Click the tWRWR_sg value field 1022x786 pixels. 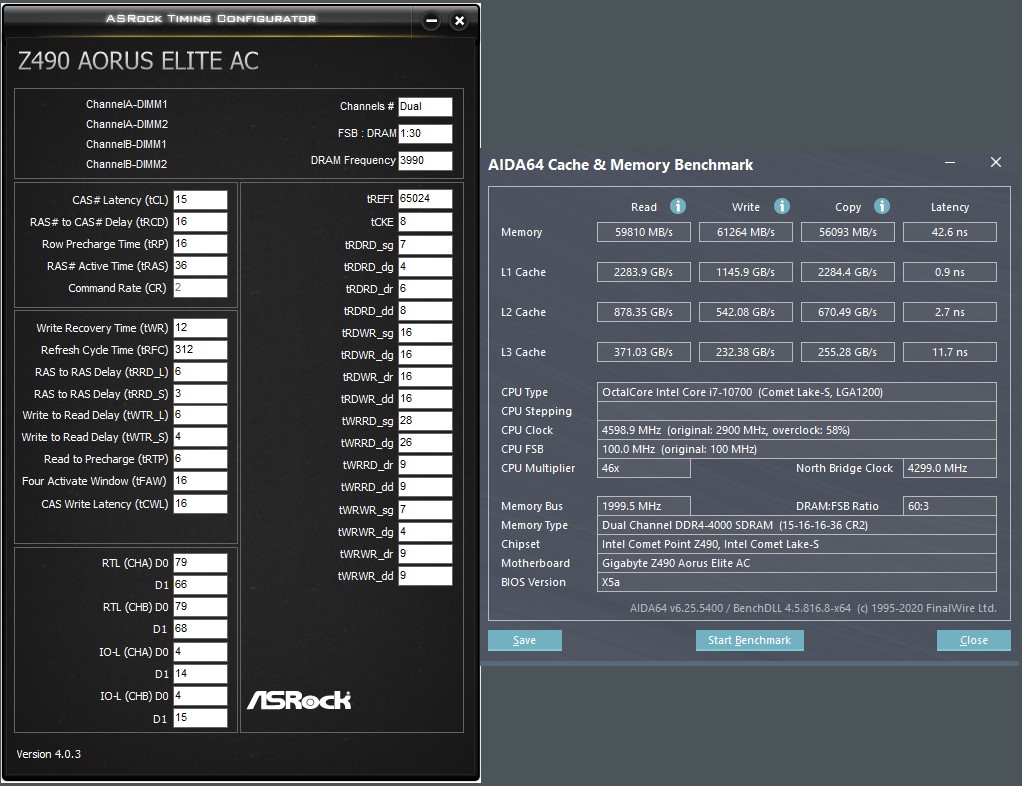[x=425, y=510]
